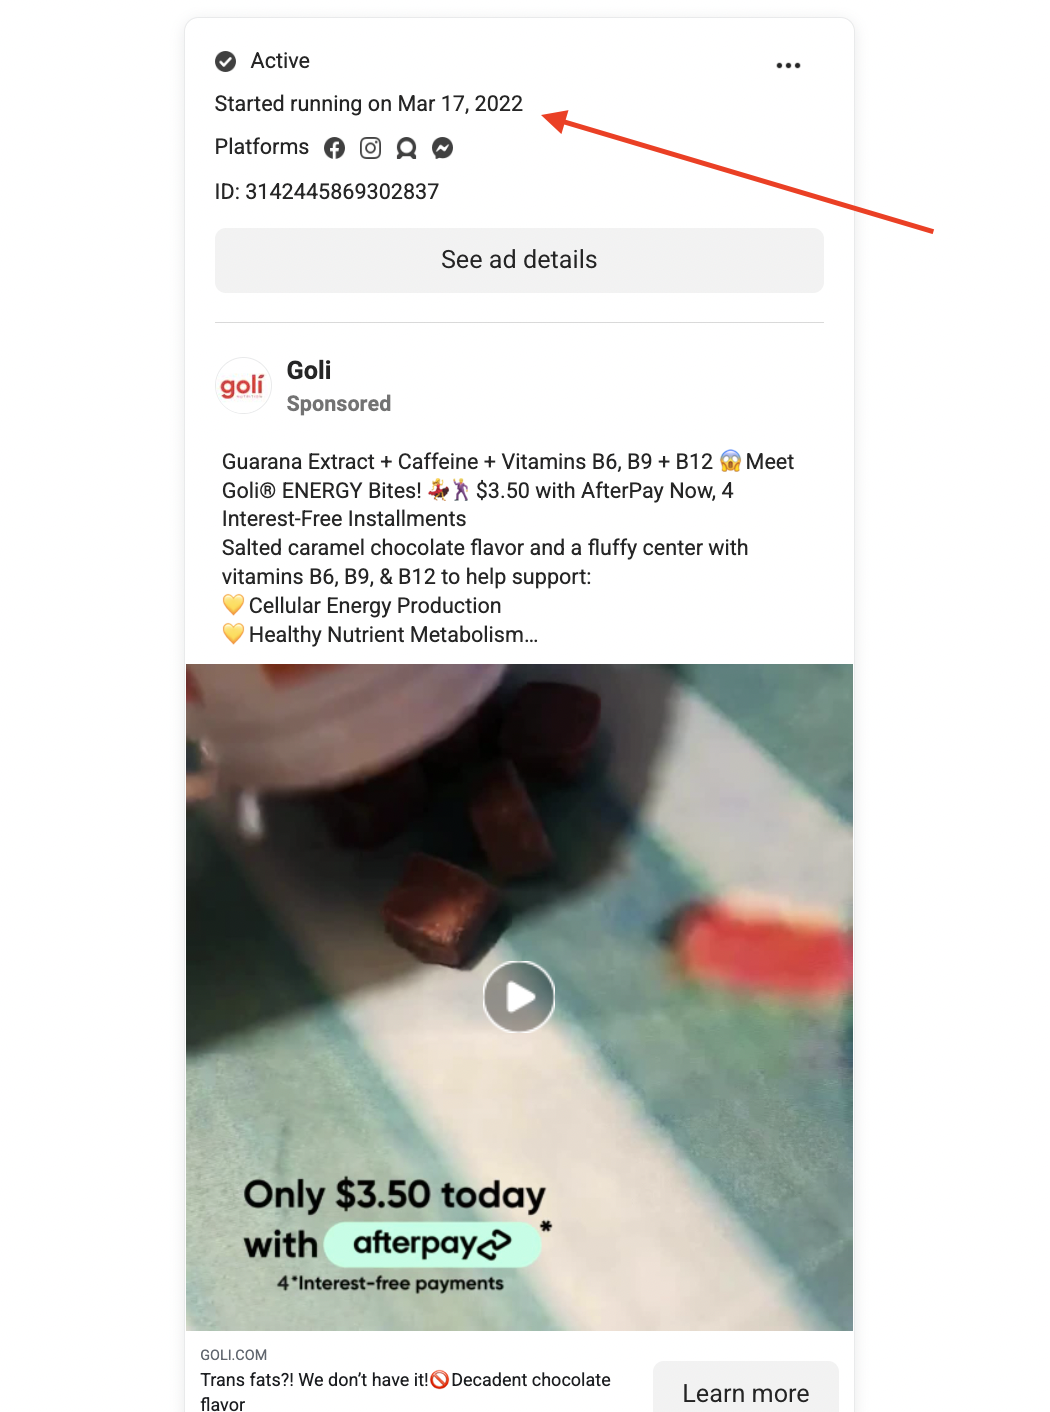Image resolution: width=1050 pixels, height=1412 pixels.
Task: Expand truncated ad text at Healthy Nutrient Metabolism…
Action: coord(393,635)
